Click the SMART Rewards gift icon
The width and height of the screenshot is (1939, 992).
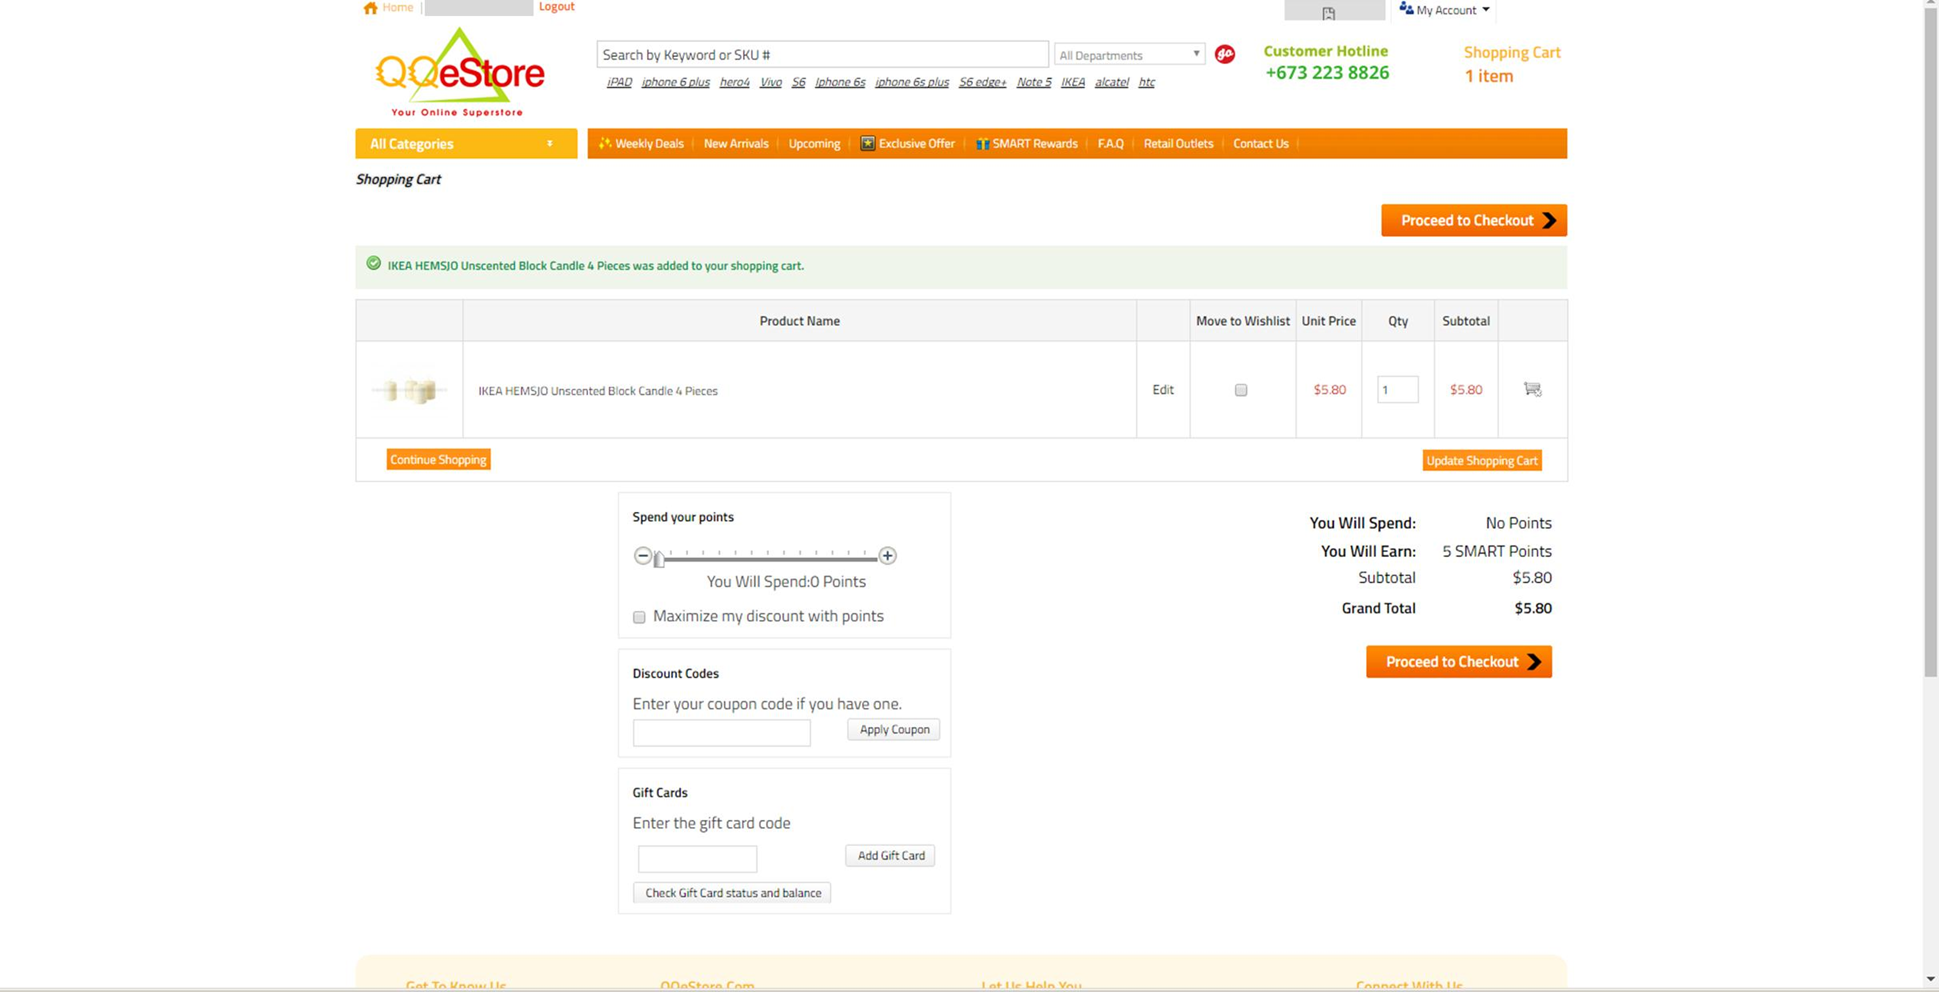click(983, 143)
